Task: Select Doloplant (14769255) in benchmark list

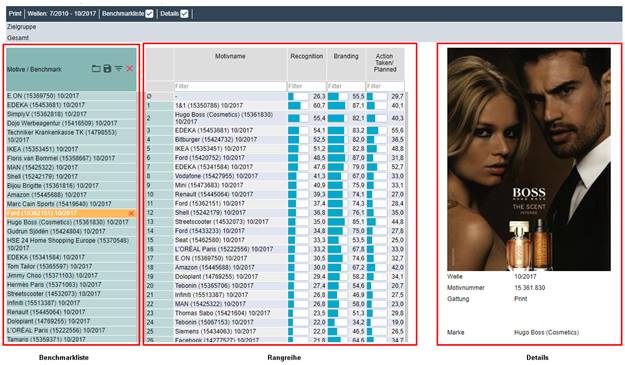Action: click(x=71, y=321)
